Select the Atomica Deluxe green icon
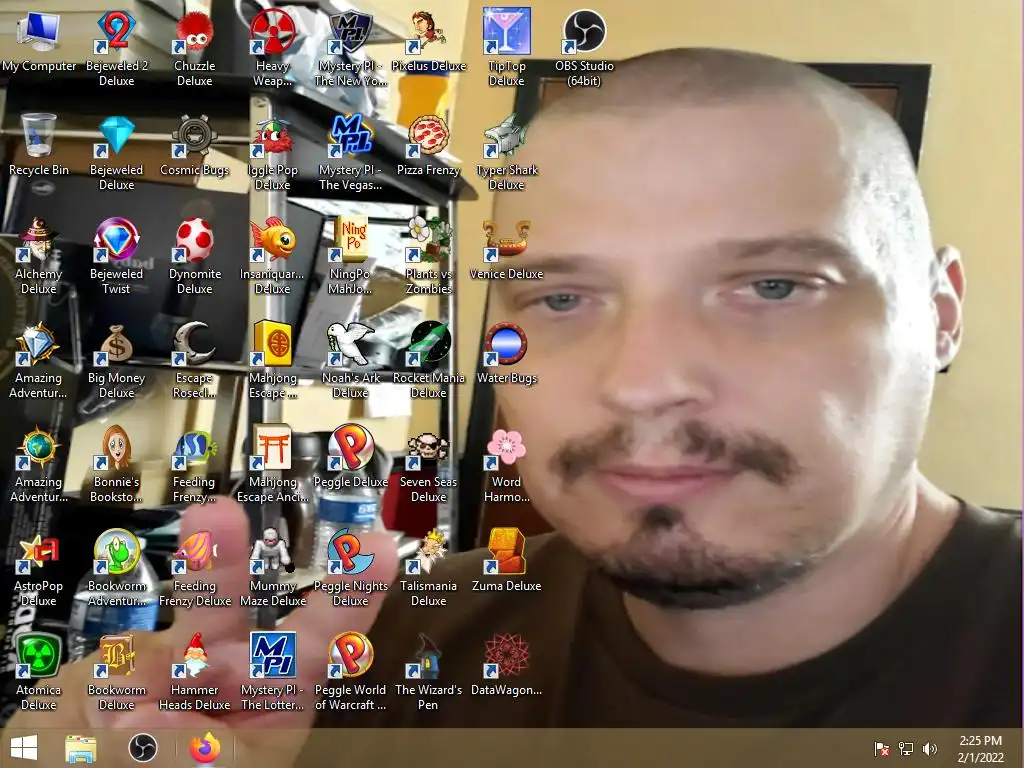 click(39, 672)
